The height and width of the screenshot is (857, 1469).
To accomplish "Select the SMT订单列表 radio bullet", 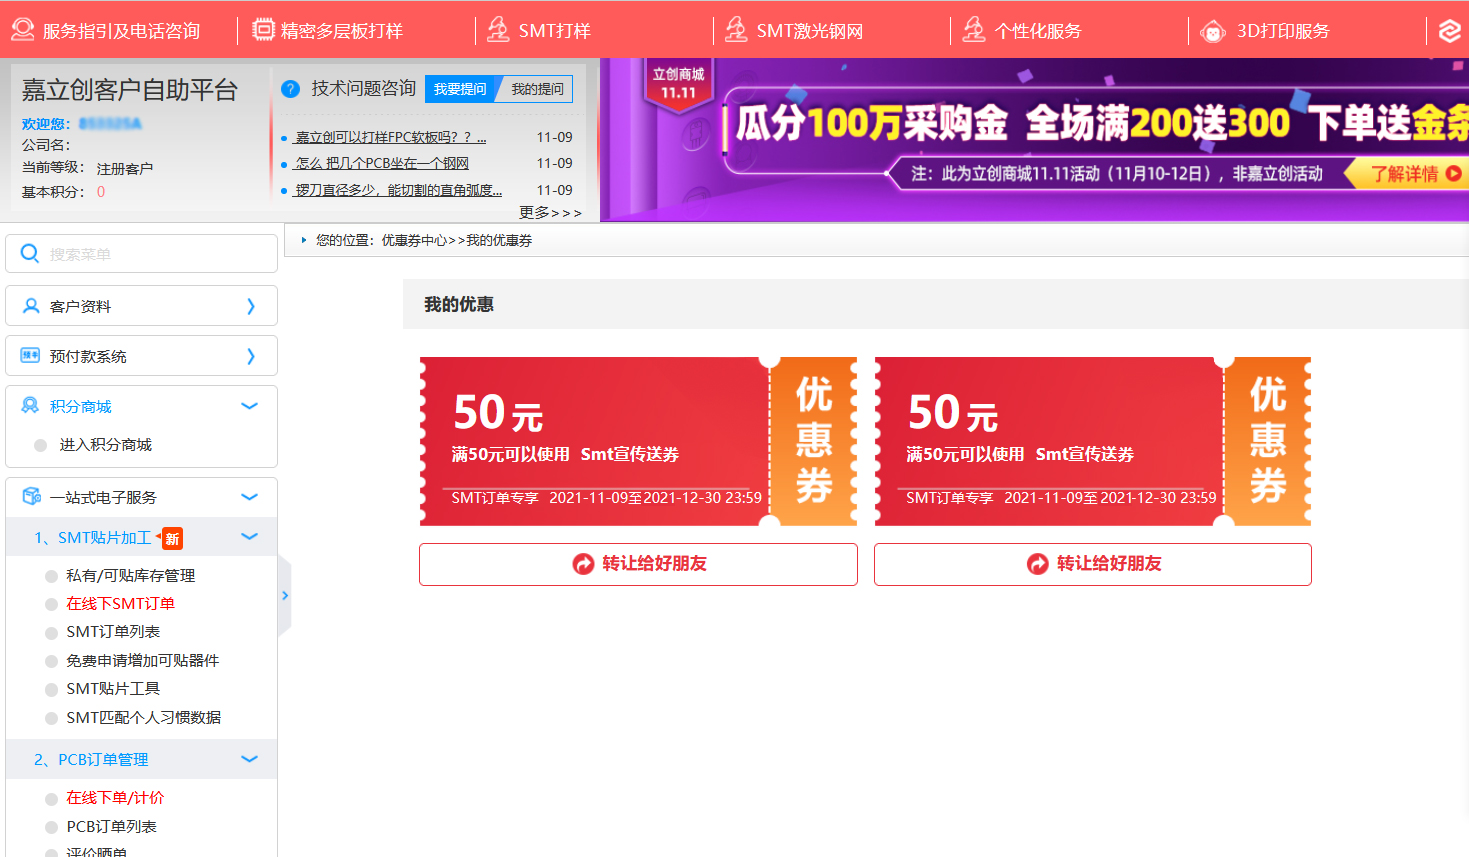I will pos(51,633).
